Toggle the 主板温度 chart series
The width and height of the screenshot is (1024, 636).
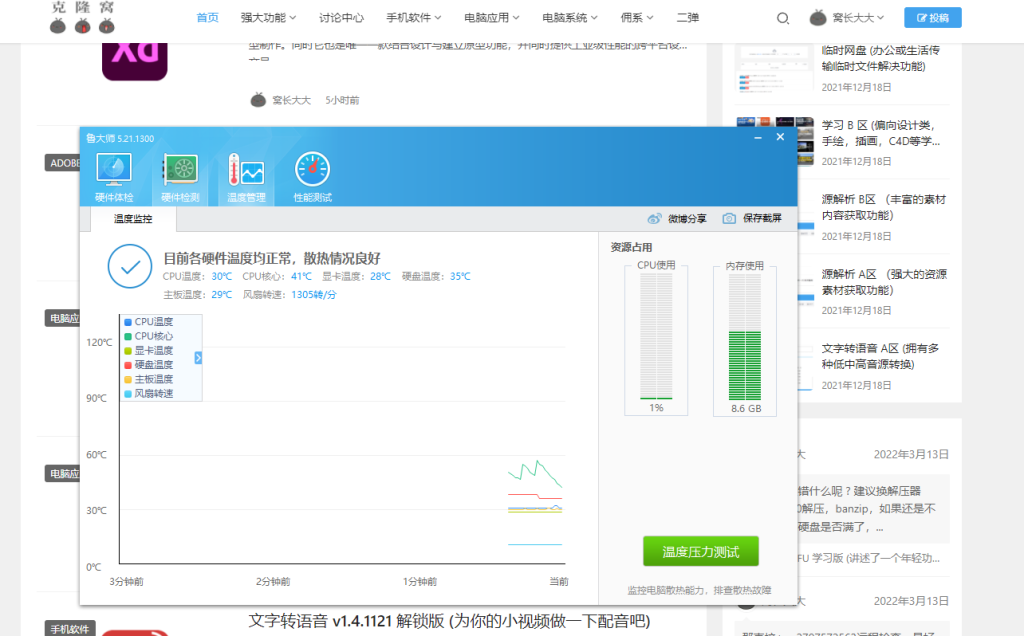[x=149, y=379]
